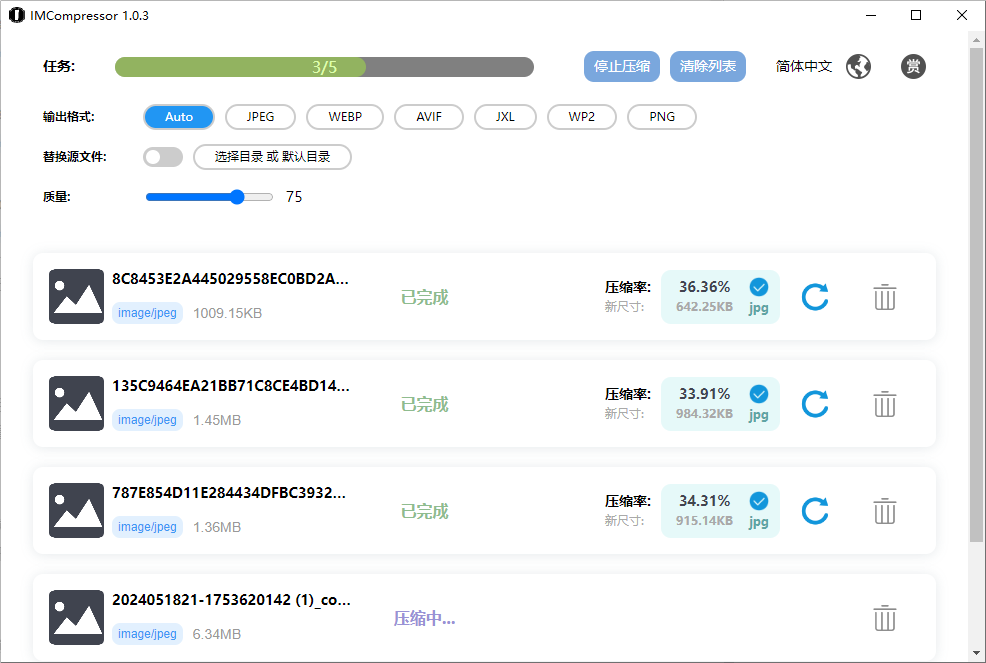Click the globe language icon
Screen dimensions: 986x663
858,67
